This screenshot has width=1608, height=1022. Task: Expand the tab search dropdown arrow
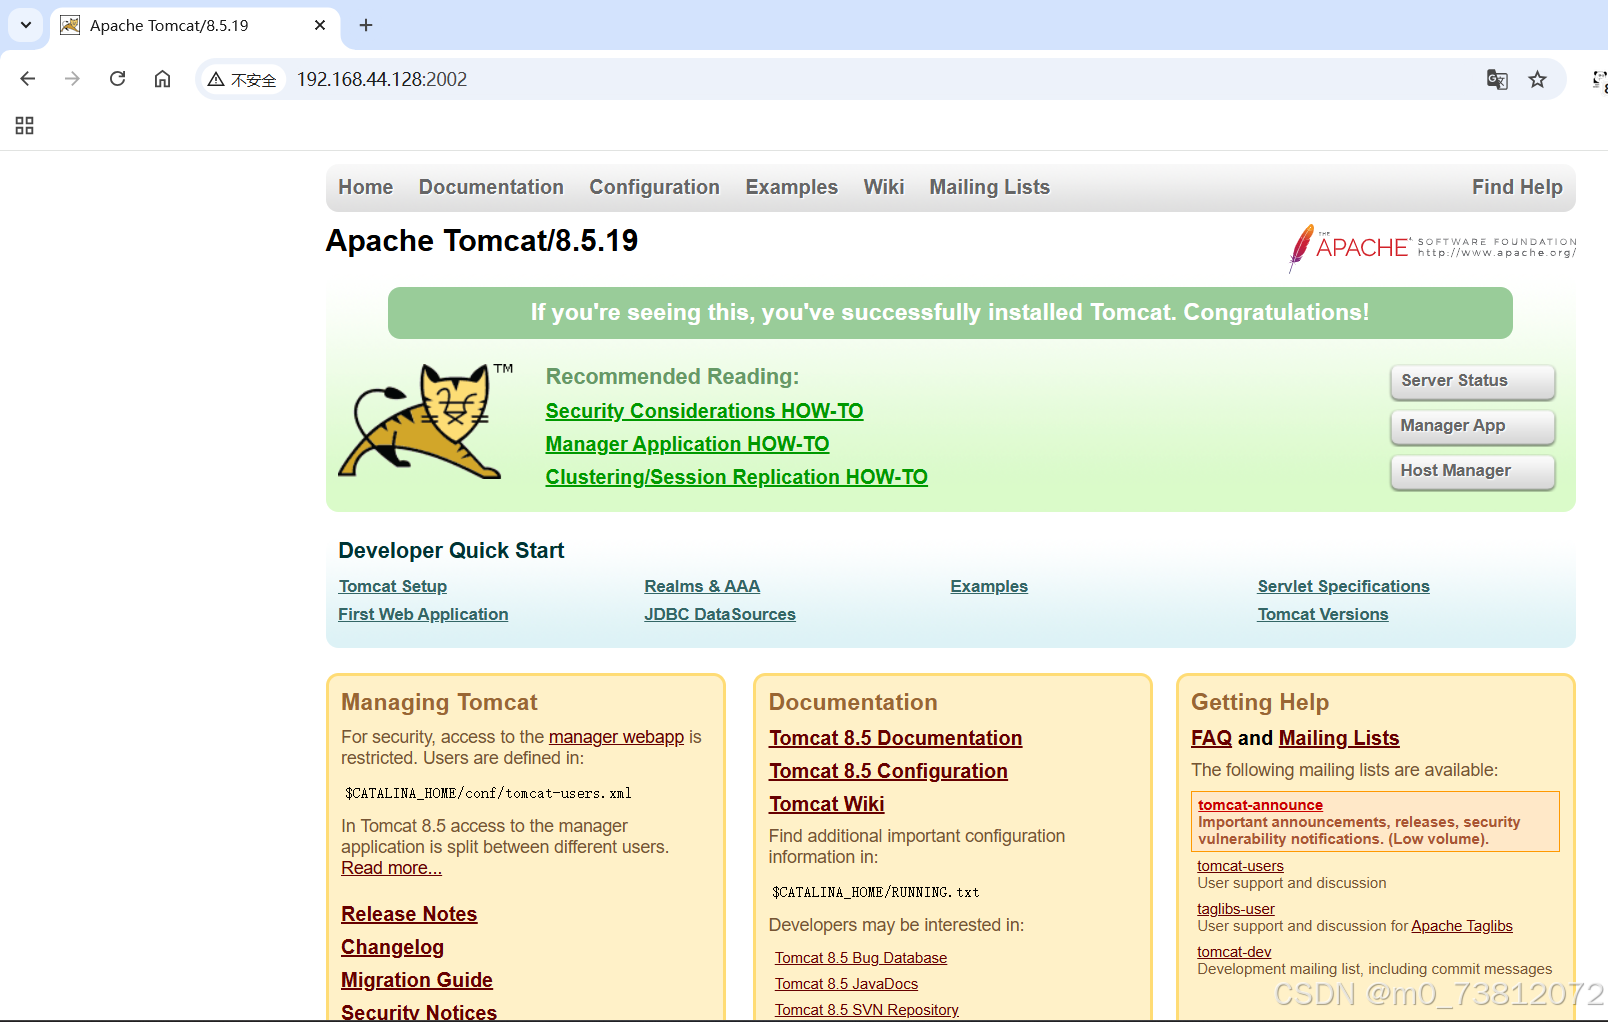point(25,25)
